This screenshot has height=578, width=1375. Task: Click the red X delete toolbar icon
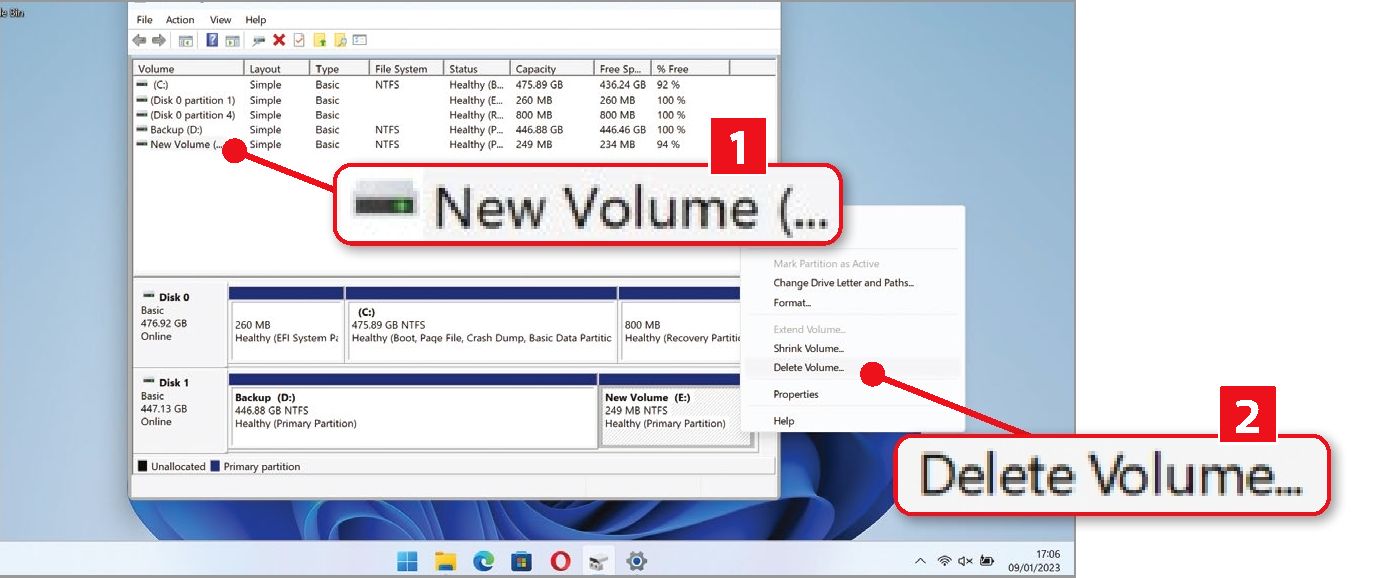coord(279,40)
